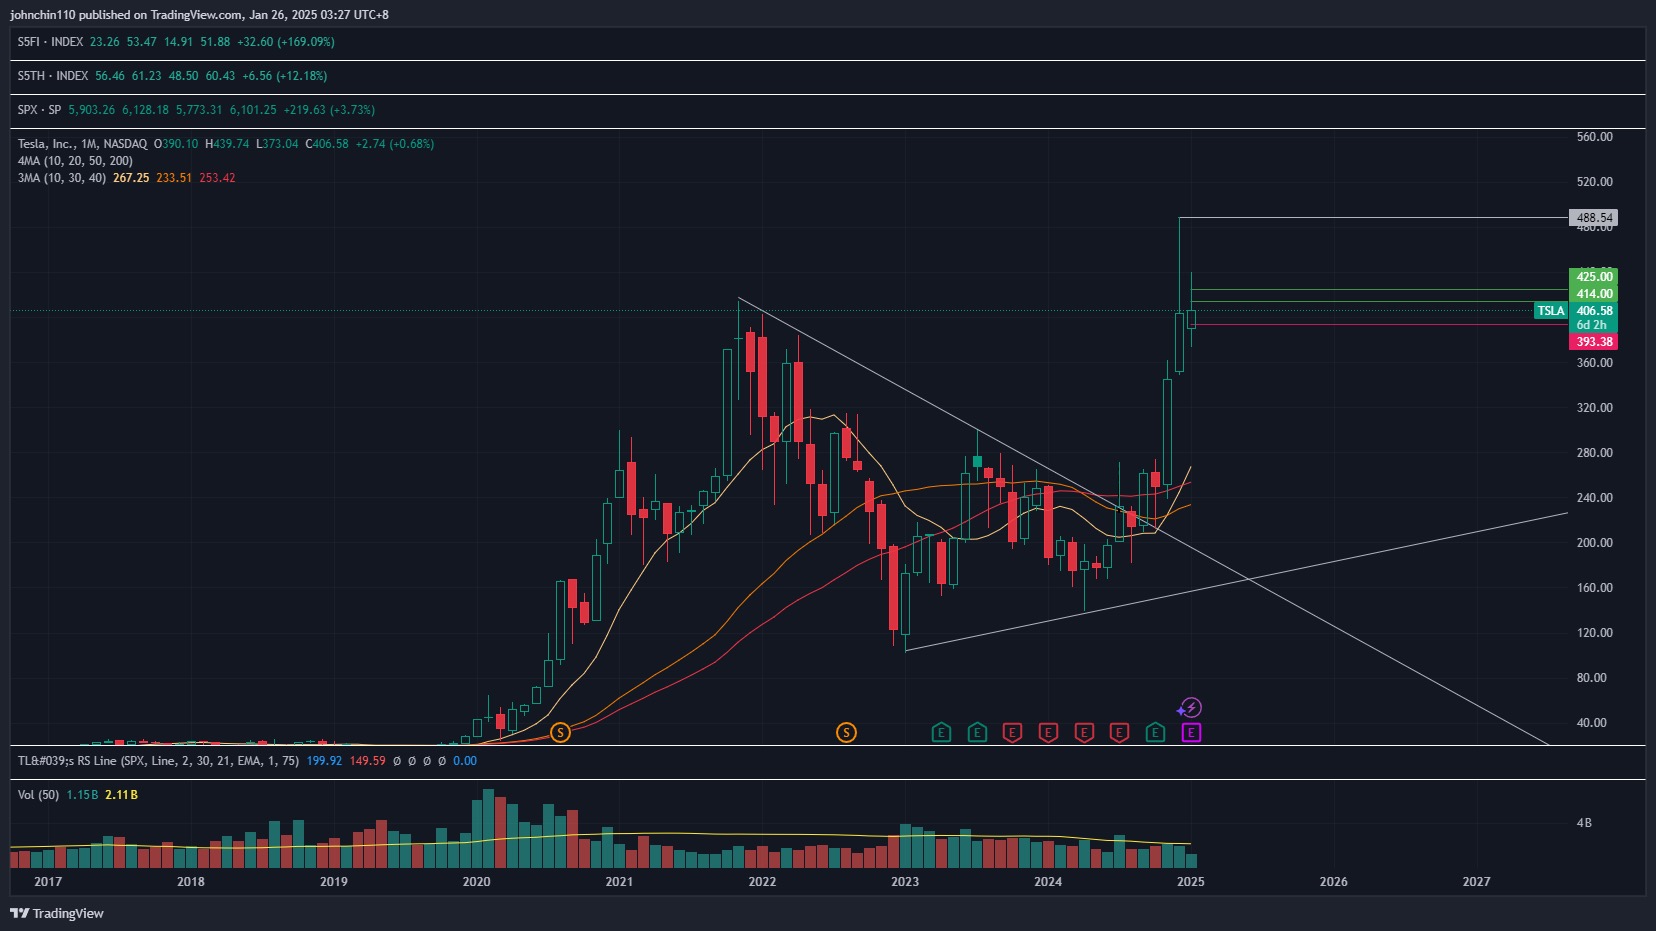Select the Vol (50) indicator legend
Screen dimensions: 1656x931
click(x=38, y=795)
